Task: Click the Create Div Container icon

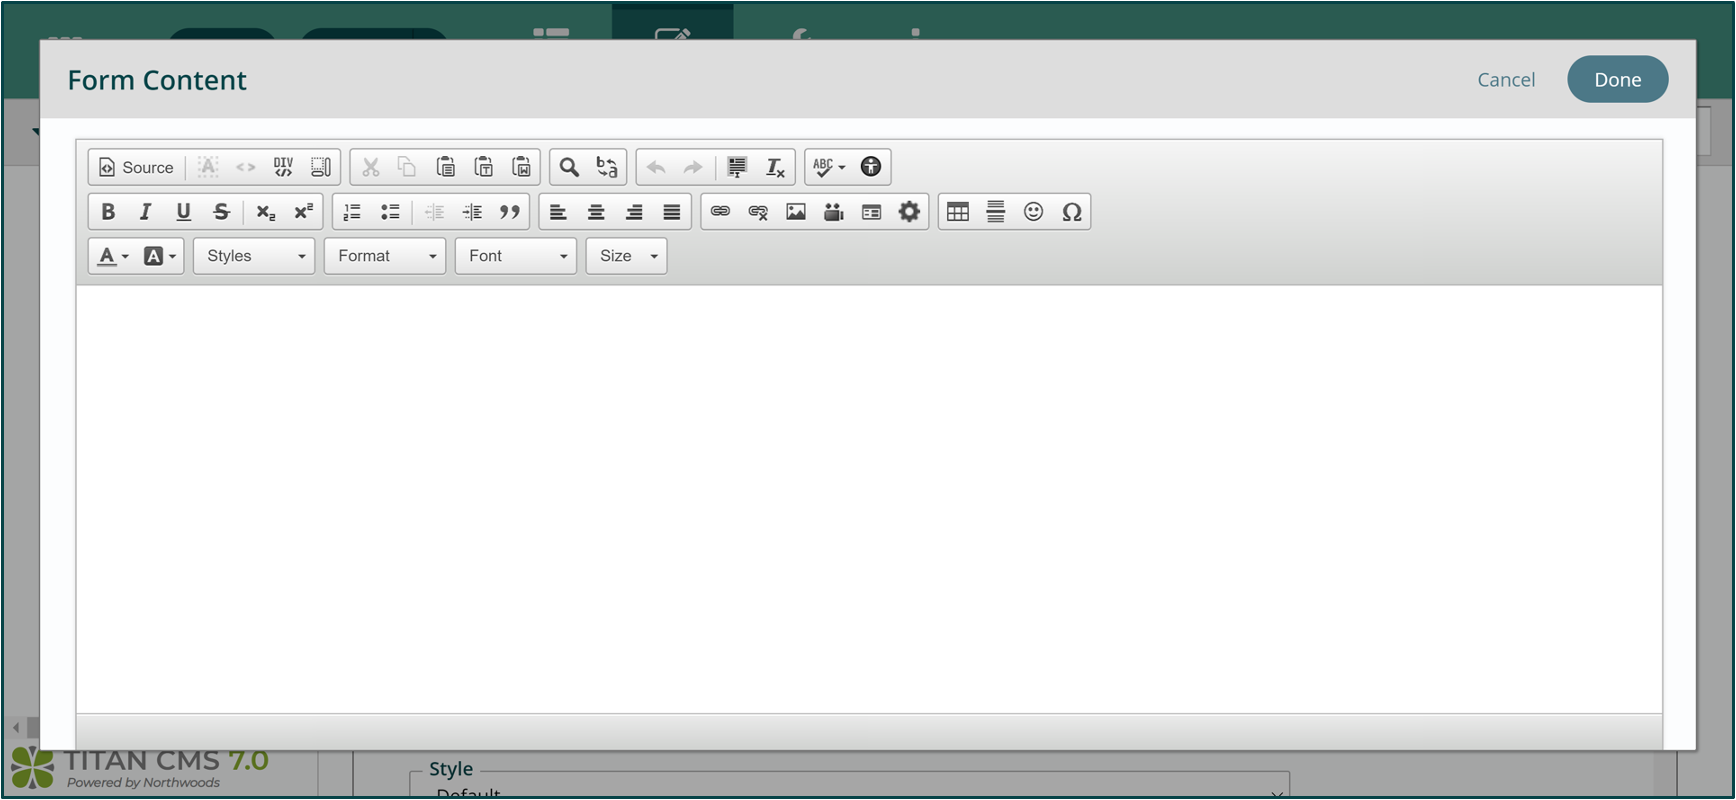Action: [284, 167]
